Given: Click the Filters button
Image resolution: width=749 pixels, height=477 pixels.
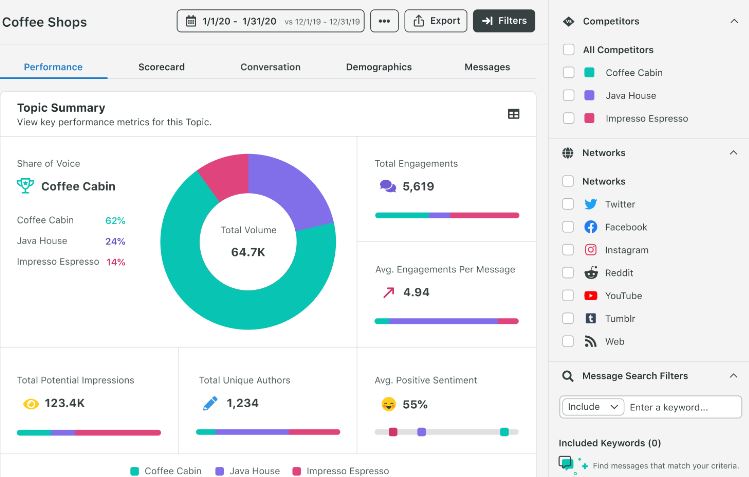Looking at the screenshot, I should click(x=504, y=21).
